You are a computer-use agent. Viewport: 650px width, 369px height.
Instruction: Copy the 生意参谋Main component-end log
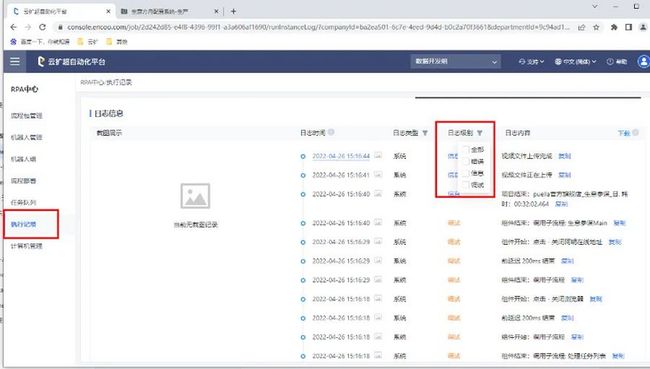(x=619, y=223)
